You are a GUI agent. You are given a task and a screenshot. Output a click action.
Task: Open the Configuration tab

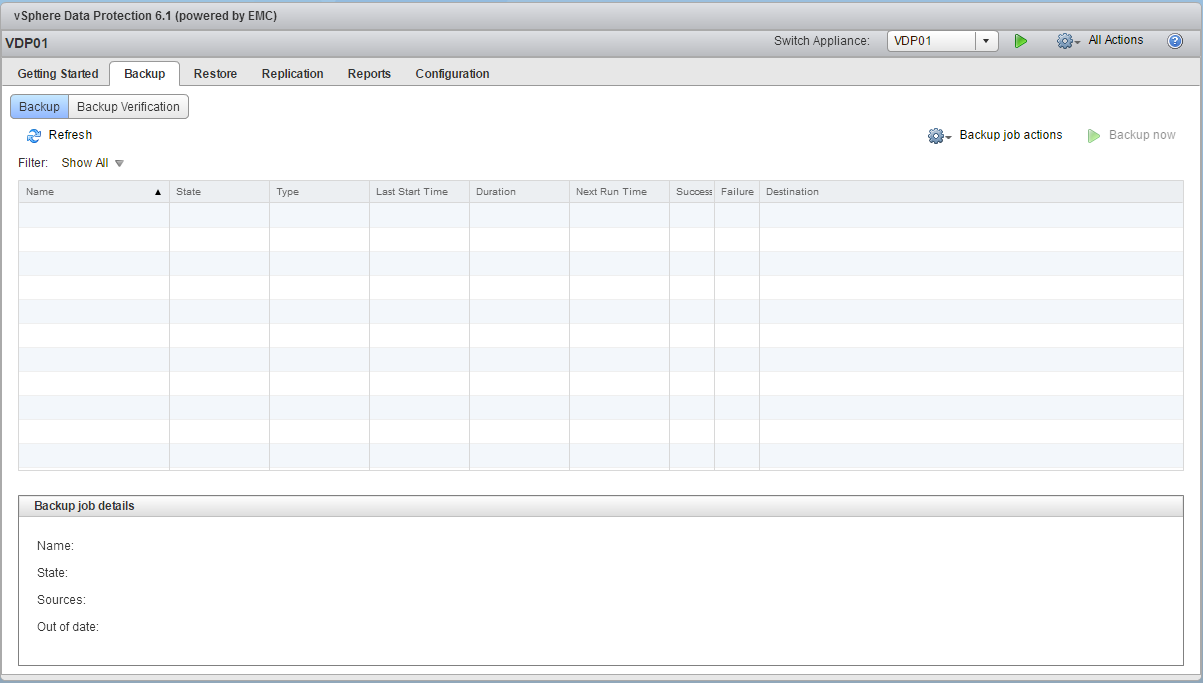[452, 74]
